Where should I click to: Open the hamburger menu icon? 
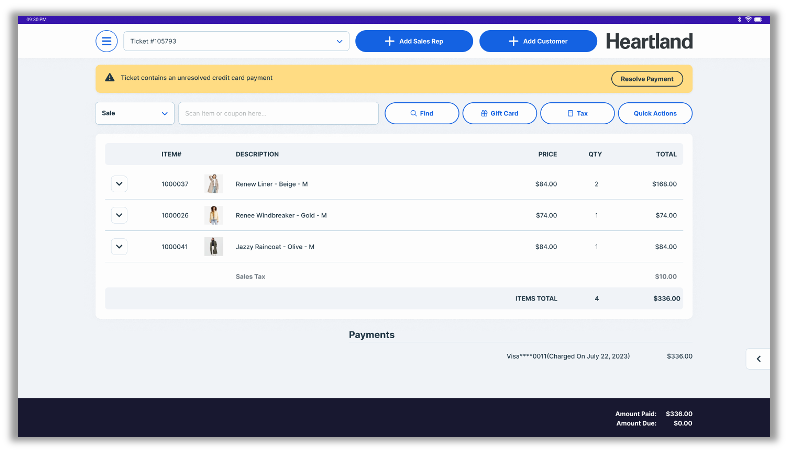click(106, 41)
